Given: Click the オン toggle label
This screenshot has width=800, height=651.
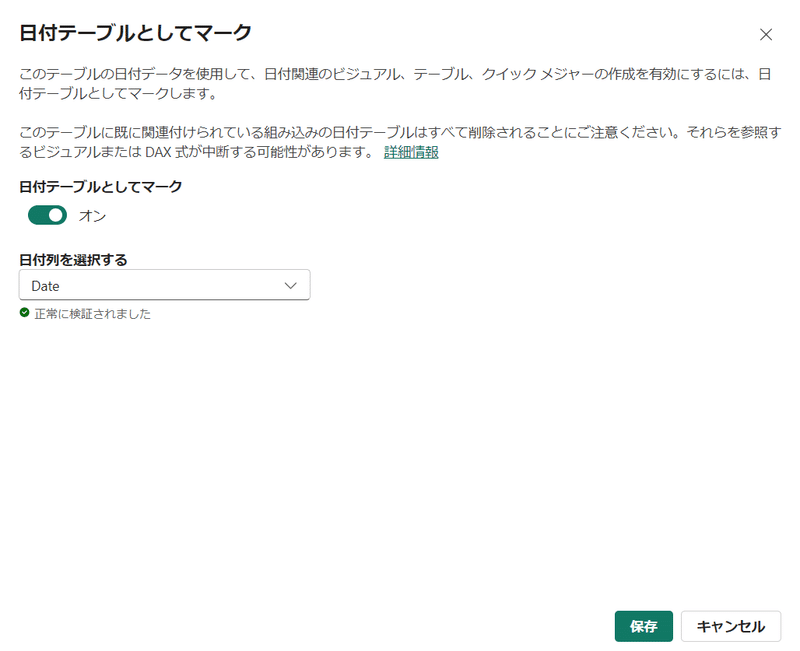Looking at the screenshot, I should [x=92, y=216].
